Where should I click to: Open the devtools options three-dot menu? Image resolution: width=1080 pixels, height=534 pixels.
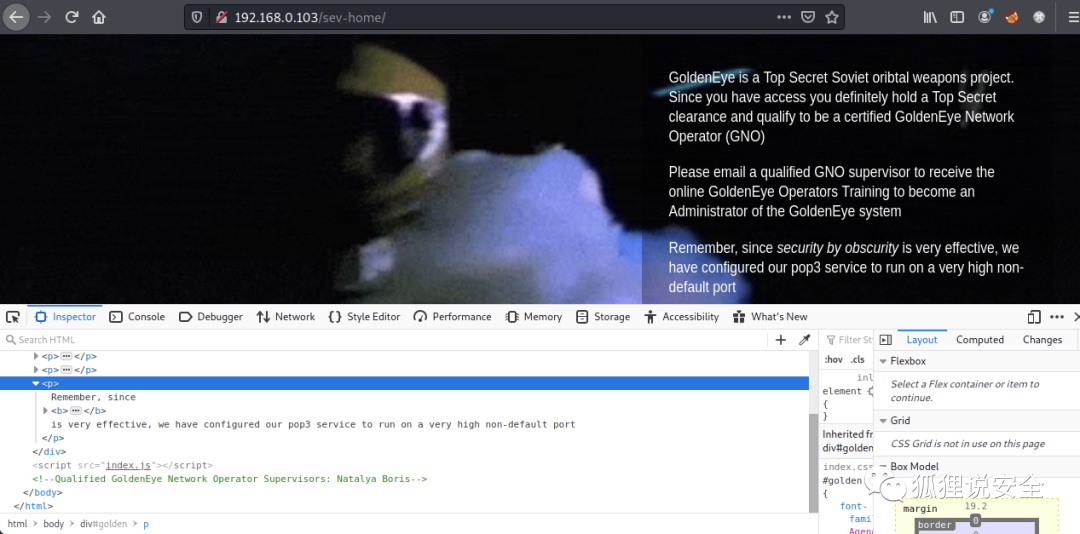1057,317
